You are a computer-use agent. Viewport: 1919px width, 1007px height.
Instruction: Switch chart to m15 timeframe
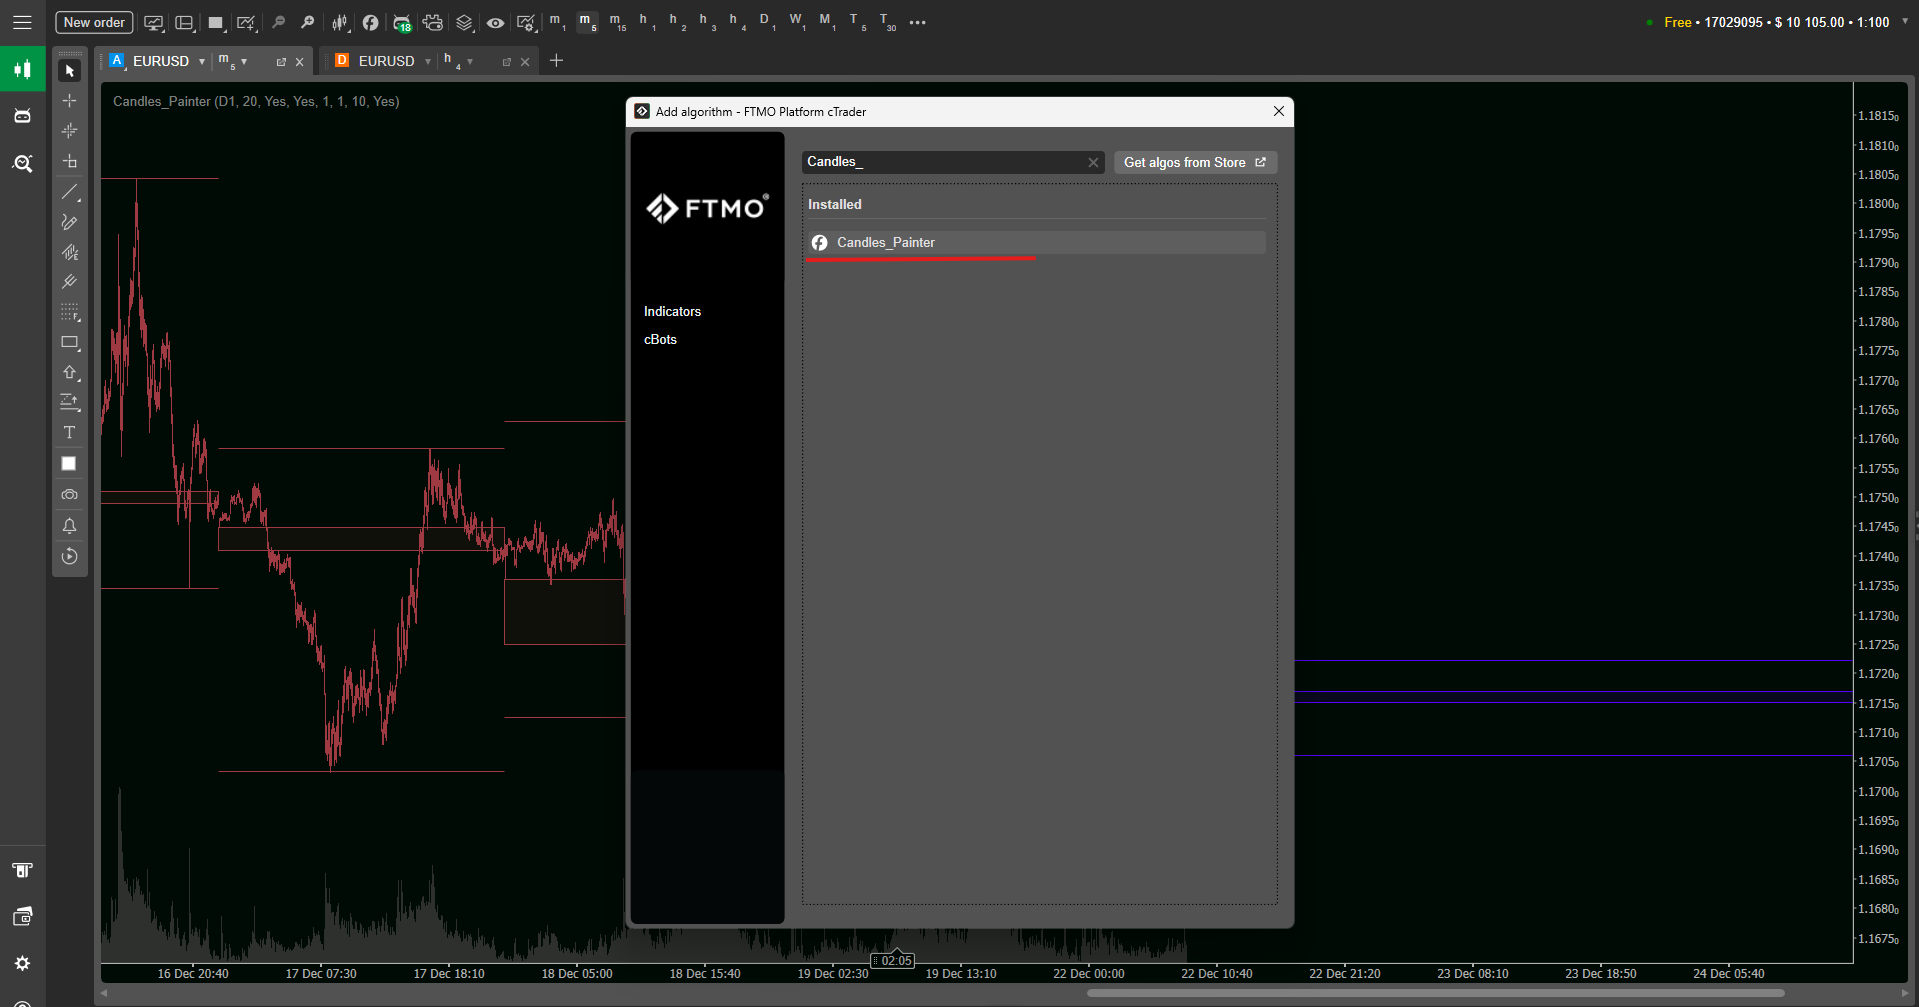617,22
